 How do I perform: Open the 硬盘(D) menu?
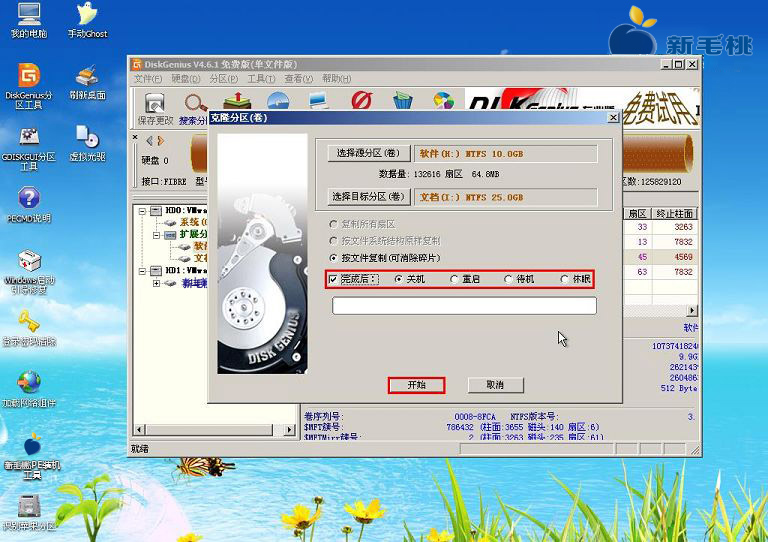coord(186,79)
